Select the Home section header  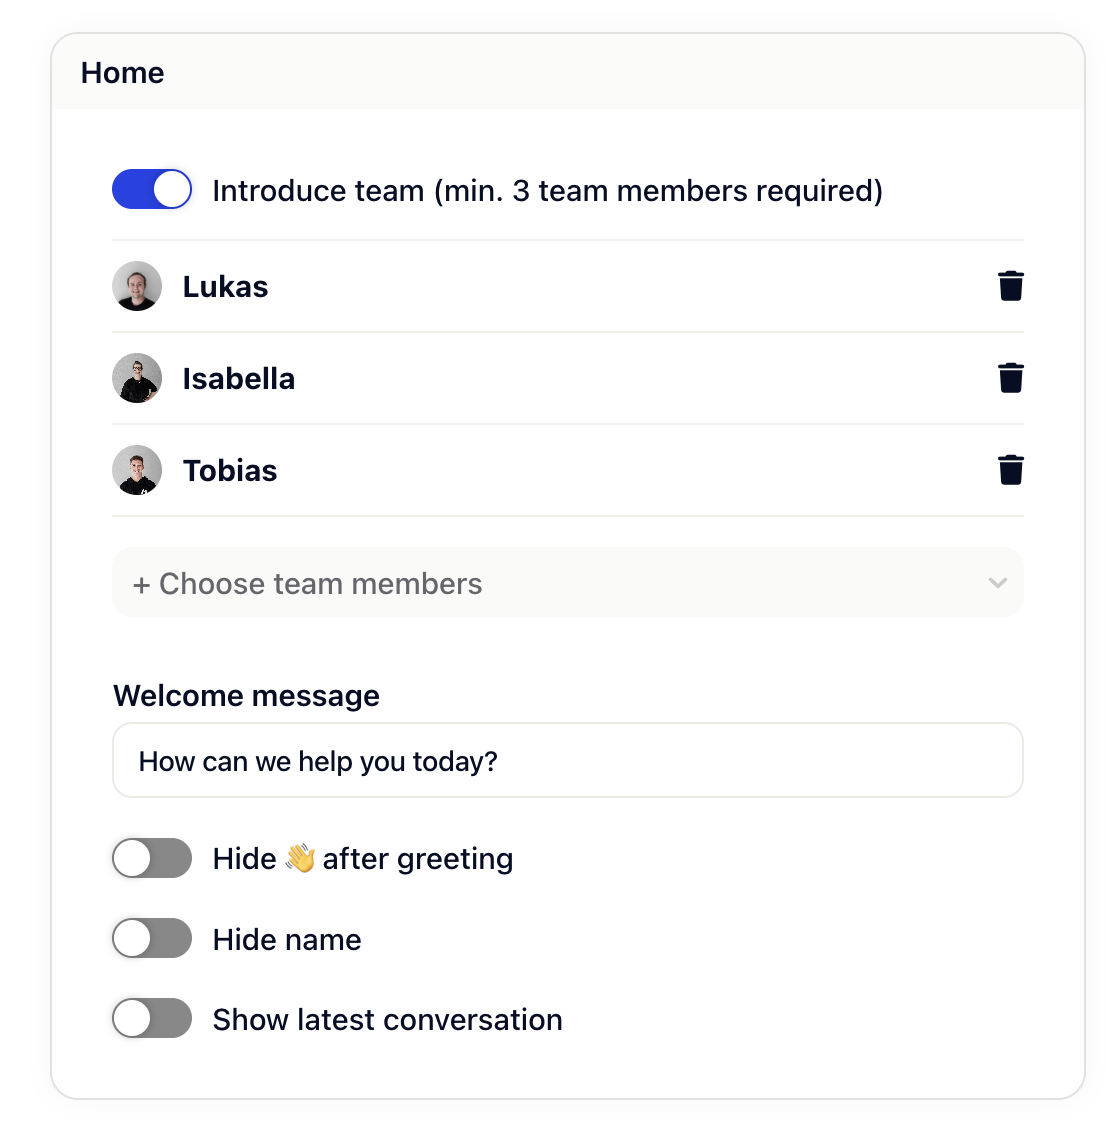122,73
